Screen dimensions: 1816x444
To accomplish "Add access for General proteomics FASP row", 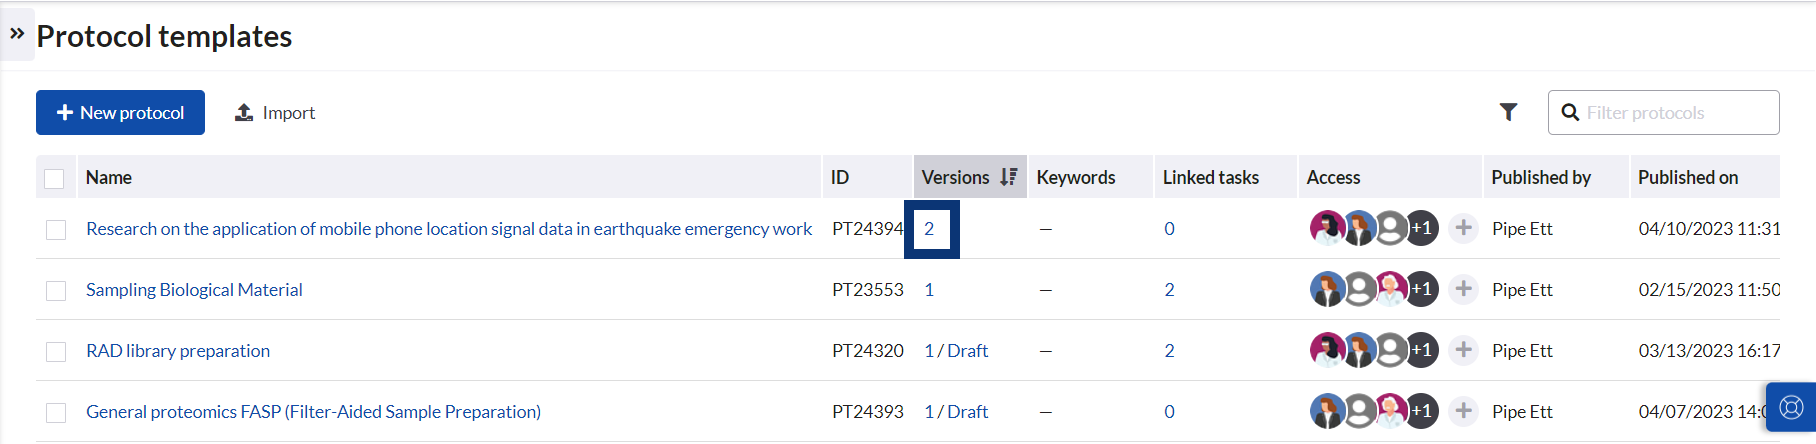I will pyautogui.click(x=1463, y=411).
